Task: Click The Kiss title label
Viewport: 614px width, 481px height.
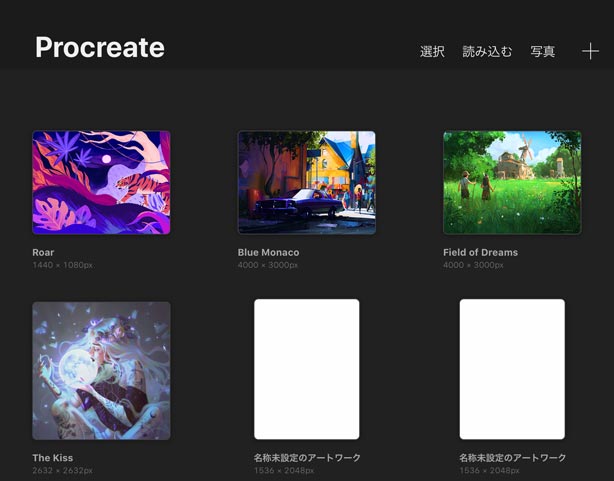Action: [x=52, y=458]
